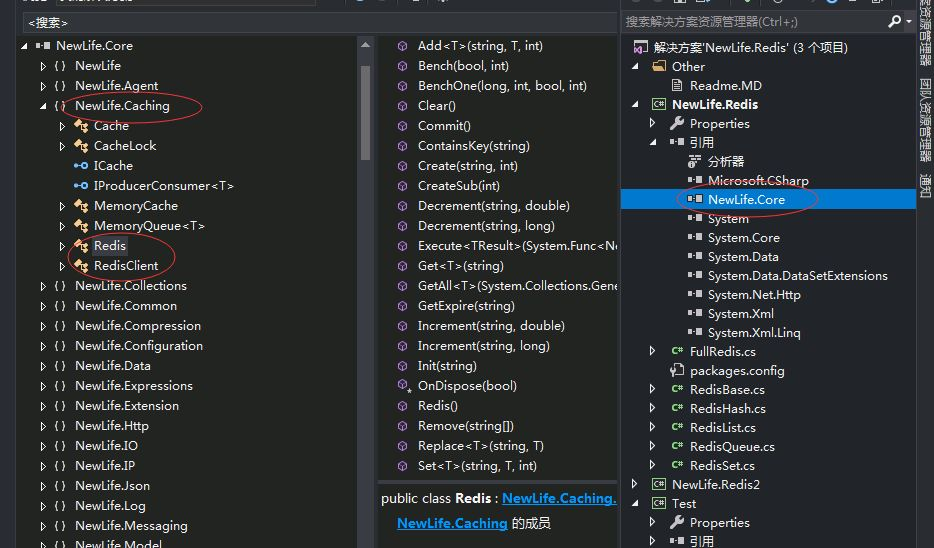Click the NewLife.Redis C# project icon

click(659, 104)
